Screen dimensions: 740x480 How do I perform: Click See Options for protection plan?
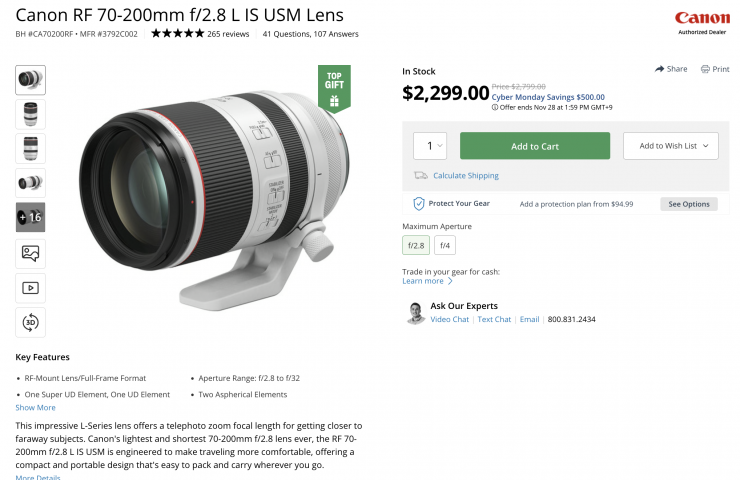pos(688,204)
